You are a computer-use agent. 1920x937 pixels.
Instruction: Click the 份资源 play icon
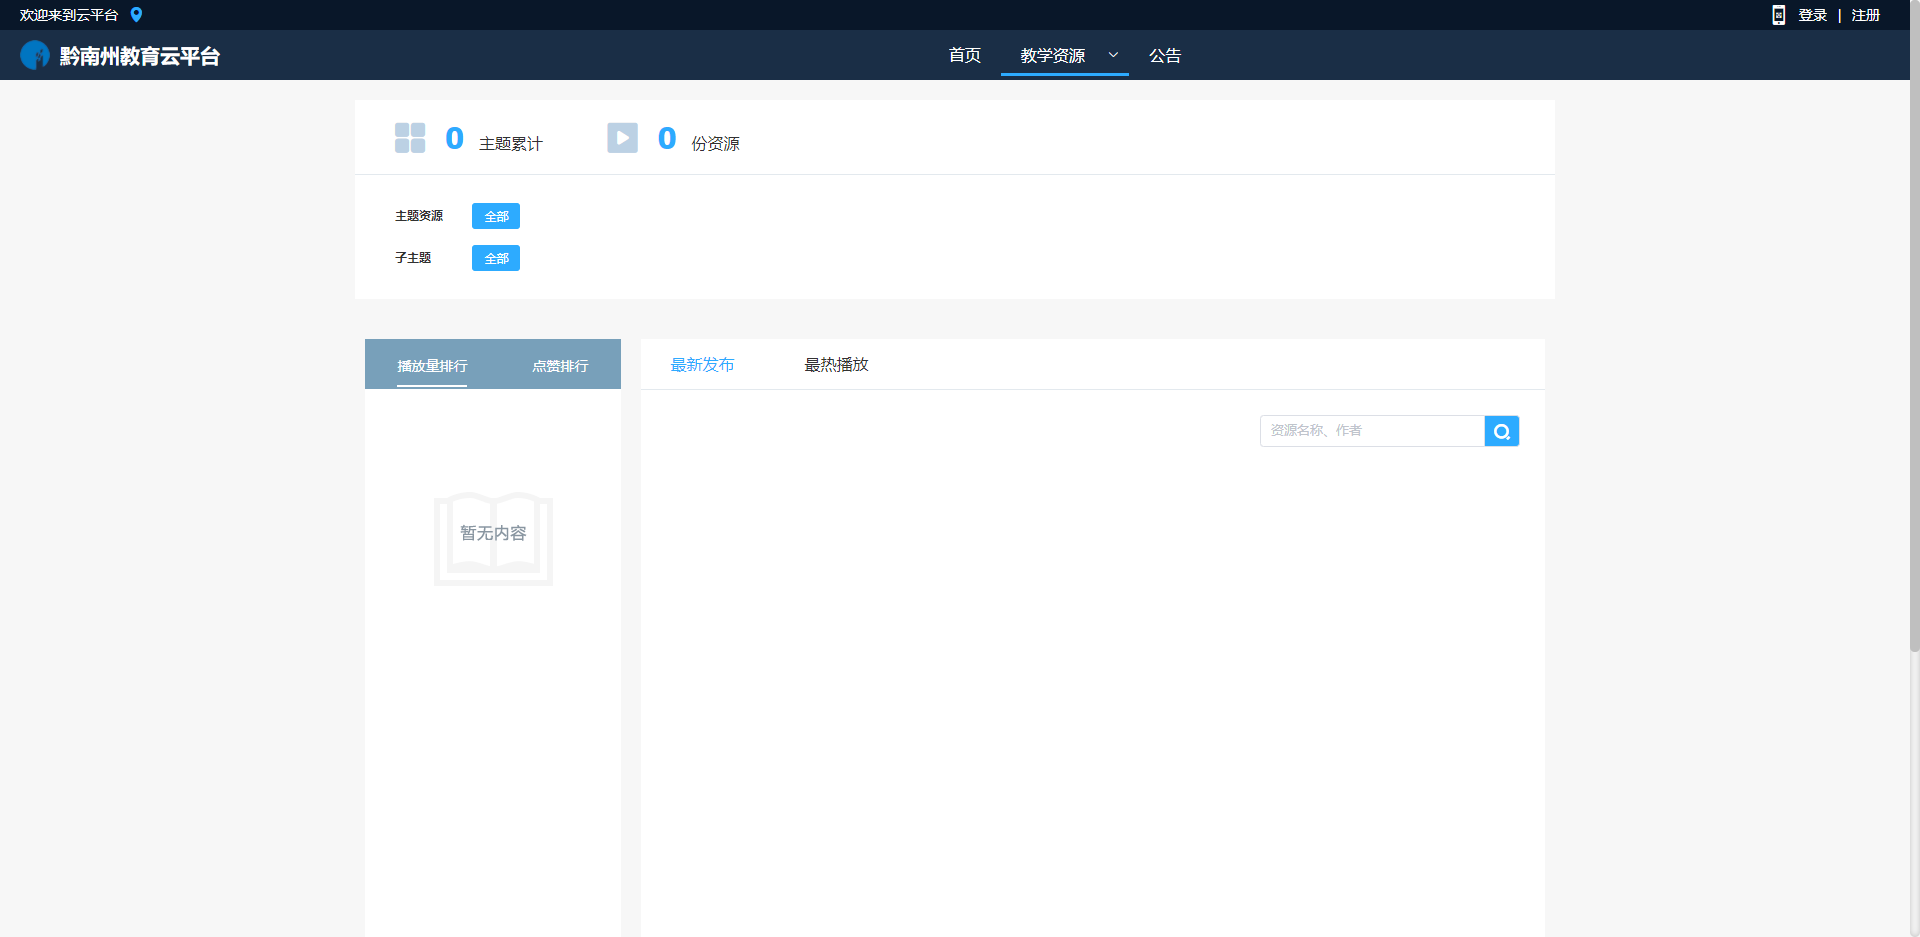coord(622,138)
